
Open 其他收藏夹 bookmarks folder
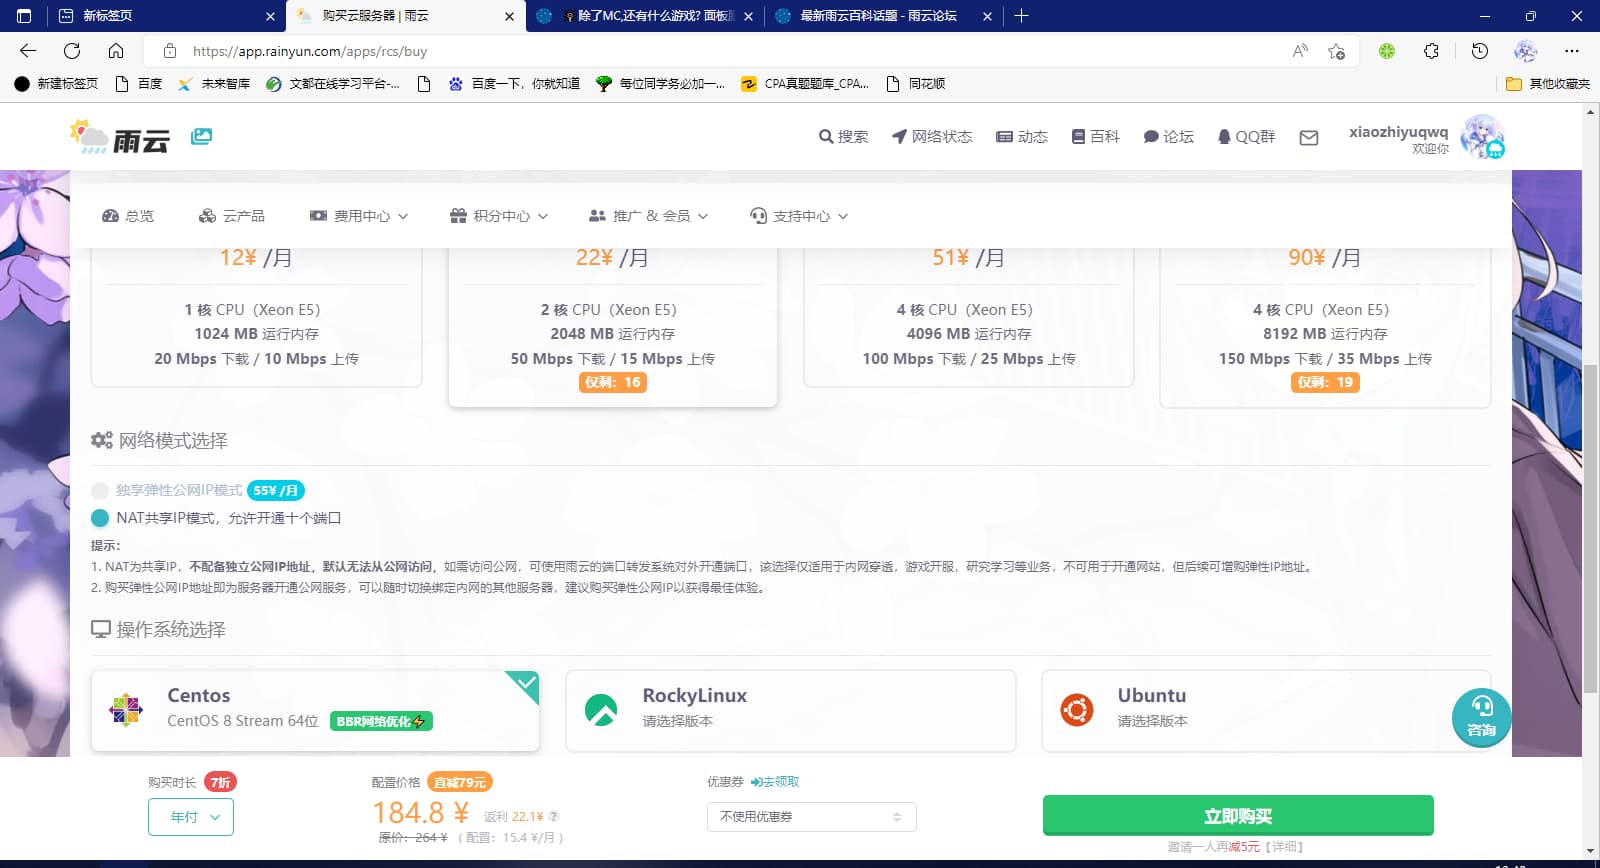pyautogui.click(x=1548, y=84)
